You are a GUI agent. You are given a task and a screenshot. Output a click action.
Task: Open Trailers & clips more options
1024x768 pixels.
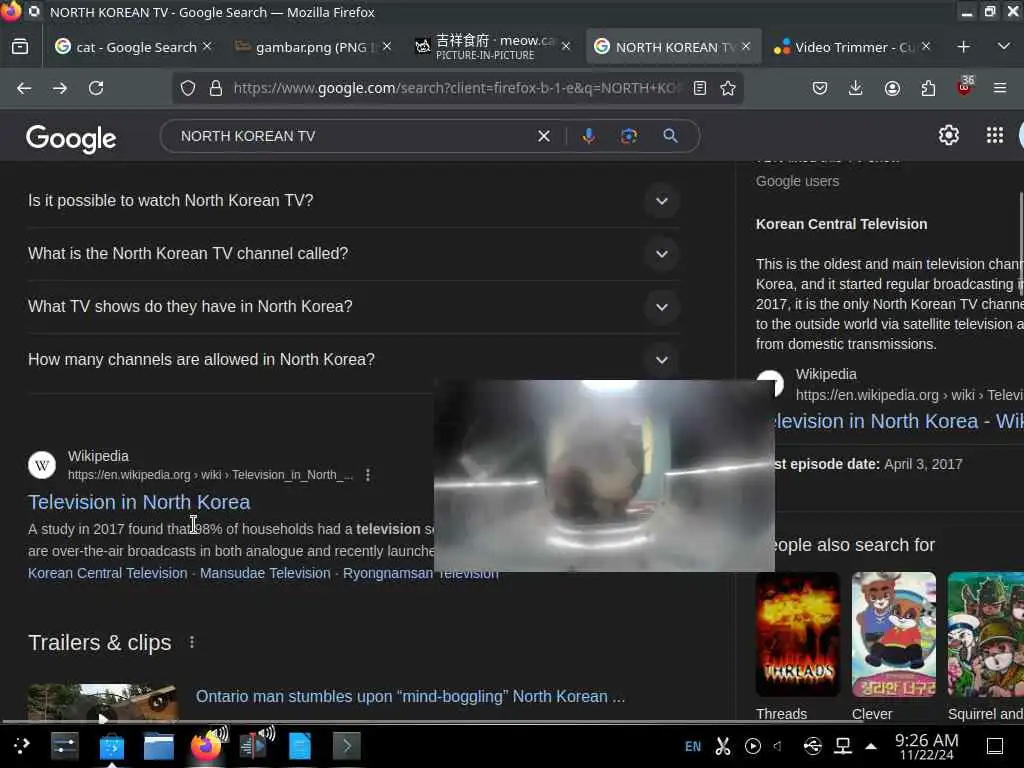[x=191, y=643]
